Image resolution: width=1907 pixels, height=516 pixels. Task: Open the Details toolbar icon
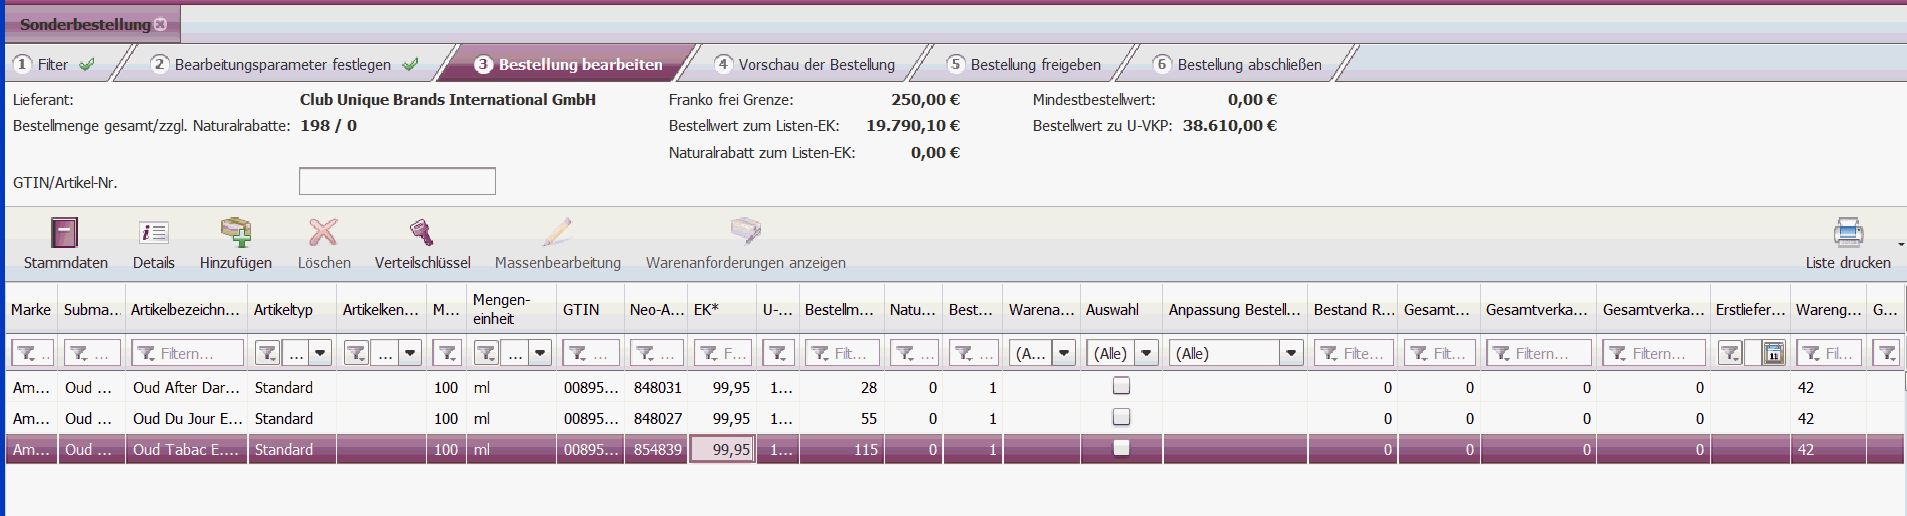tap(153, 233)
